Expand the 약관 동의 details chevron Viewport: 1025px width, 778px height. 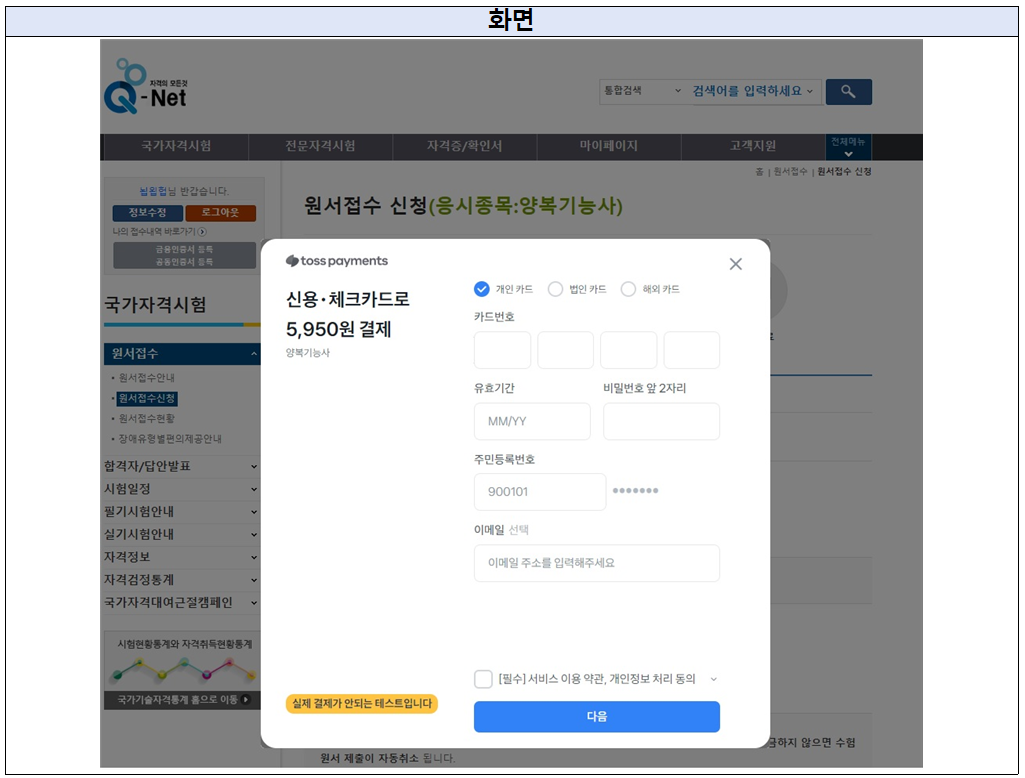(713, 679)
